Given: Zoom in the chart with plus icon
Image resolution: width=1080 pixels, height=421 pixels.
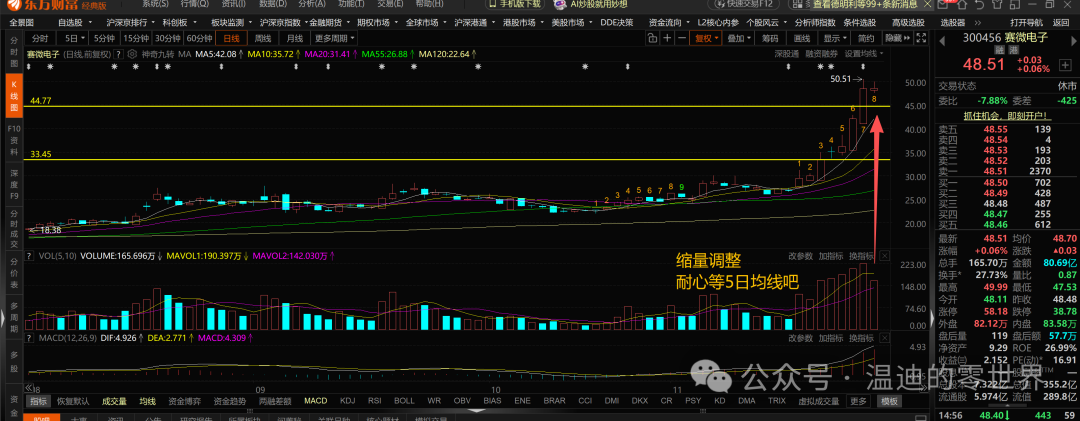Looking at the screenshot, I should (667, 38).
